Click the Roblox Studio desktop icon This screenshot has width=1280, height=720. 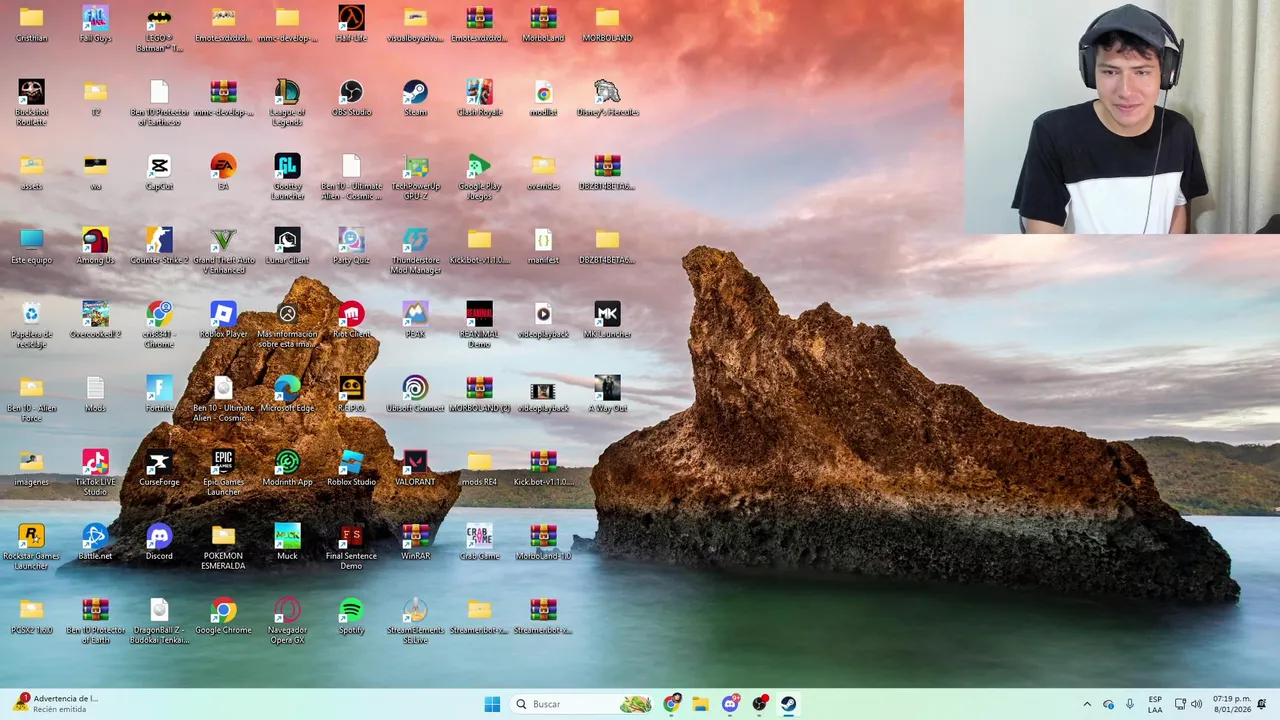351,469
